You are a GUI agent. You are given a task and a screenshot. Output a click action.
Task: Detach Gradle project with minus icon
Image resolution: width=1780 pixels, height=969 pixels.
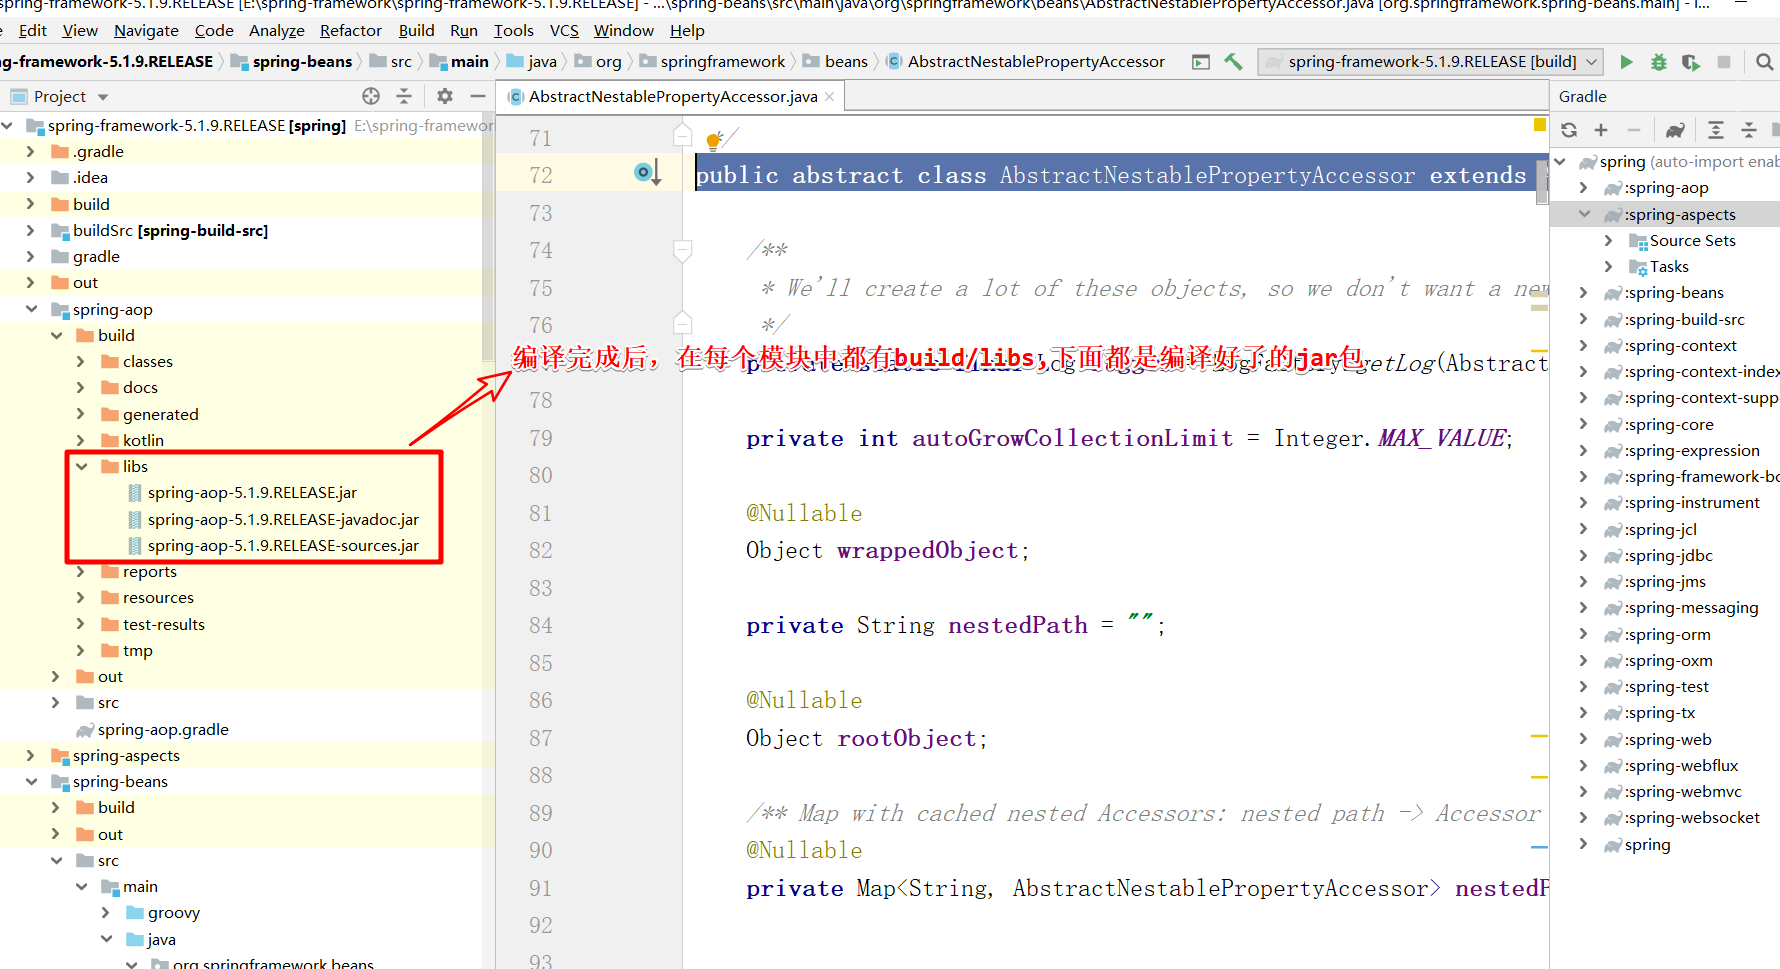pos(1634,130)
